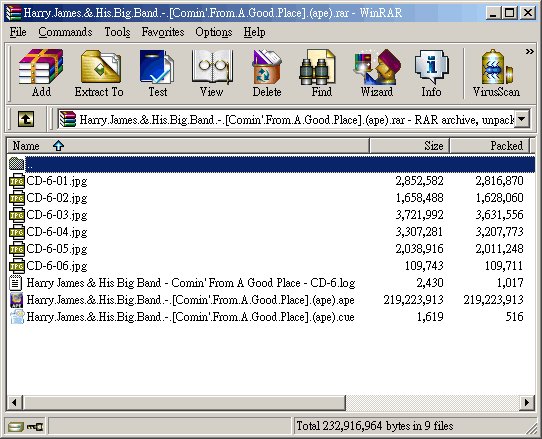The image size is (542, 439).
Task: Click the APE file icon
Action: [17, 300]
